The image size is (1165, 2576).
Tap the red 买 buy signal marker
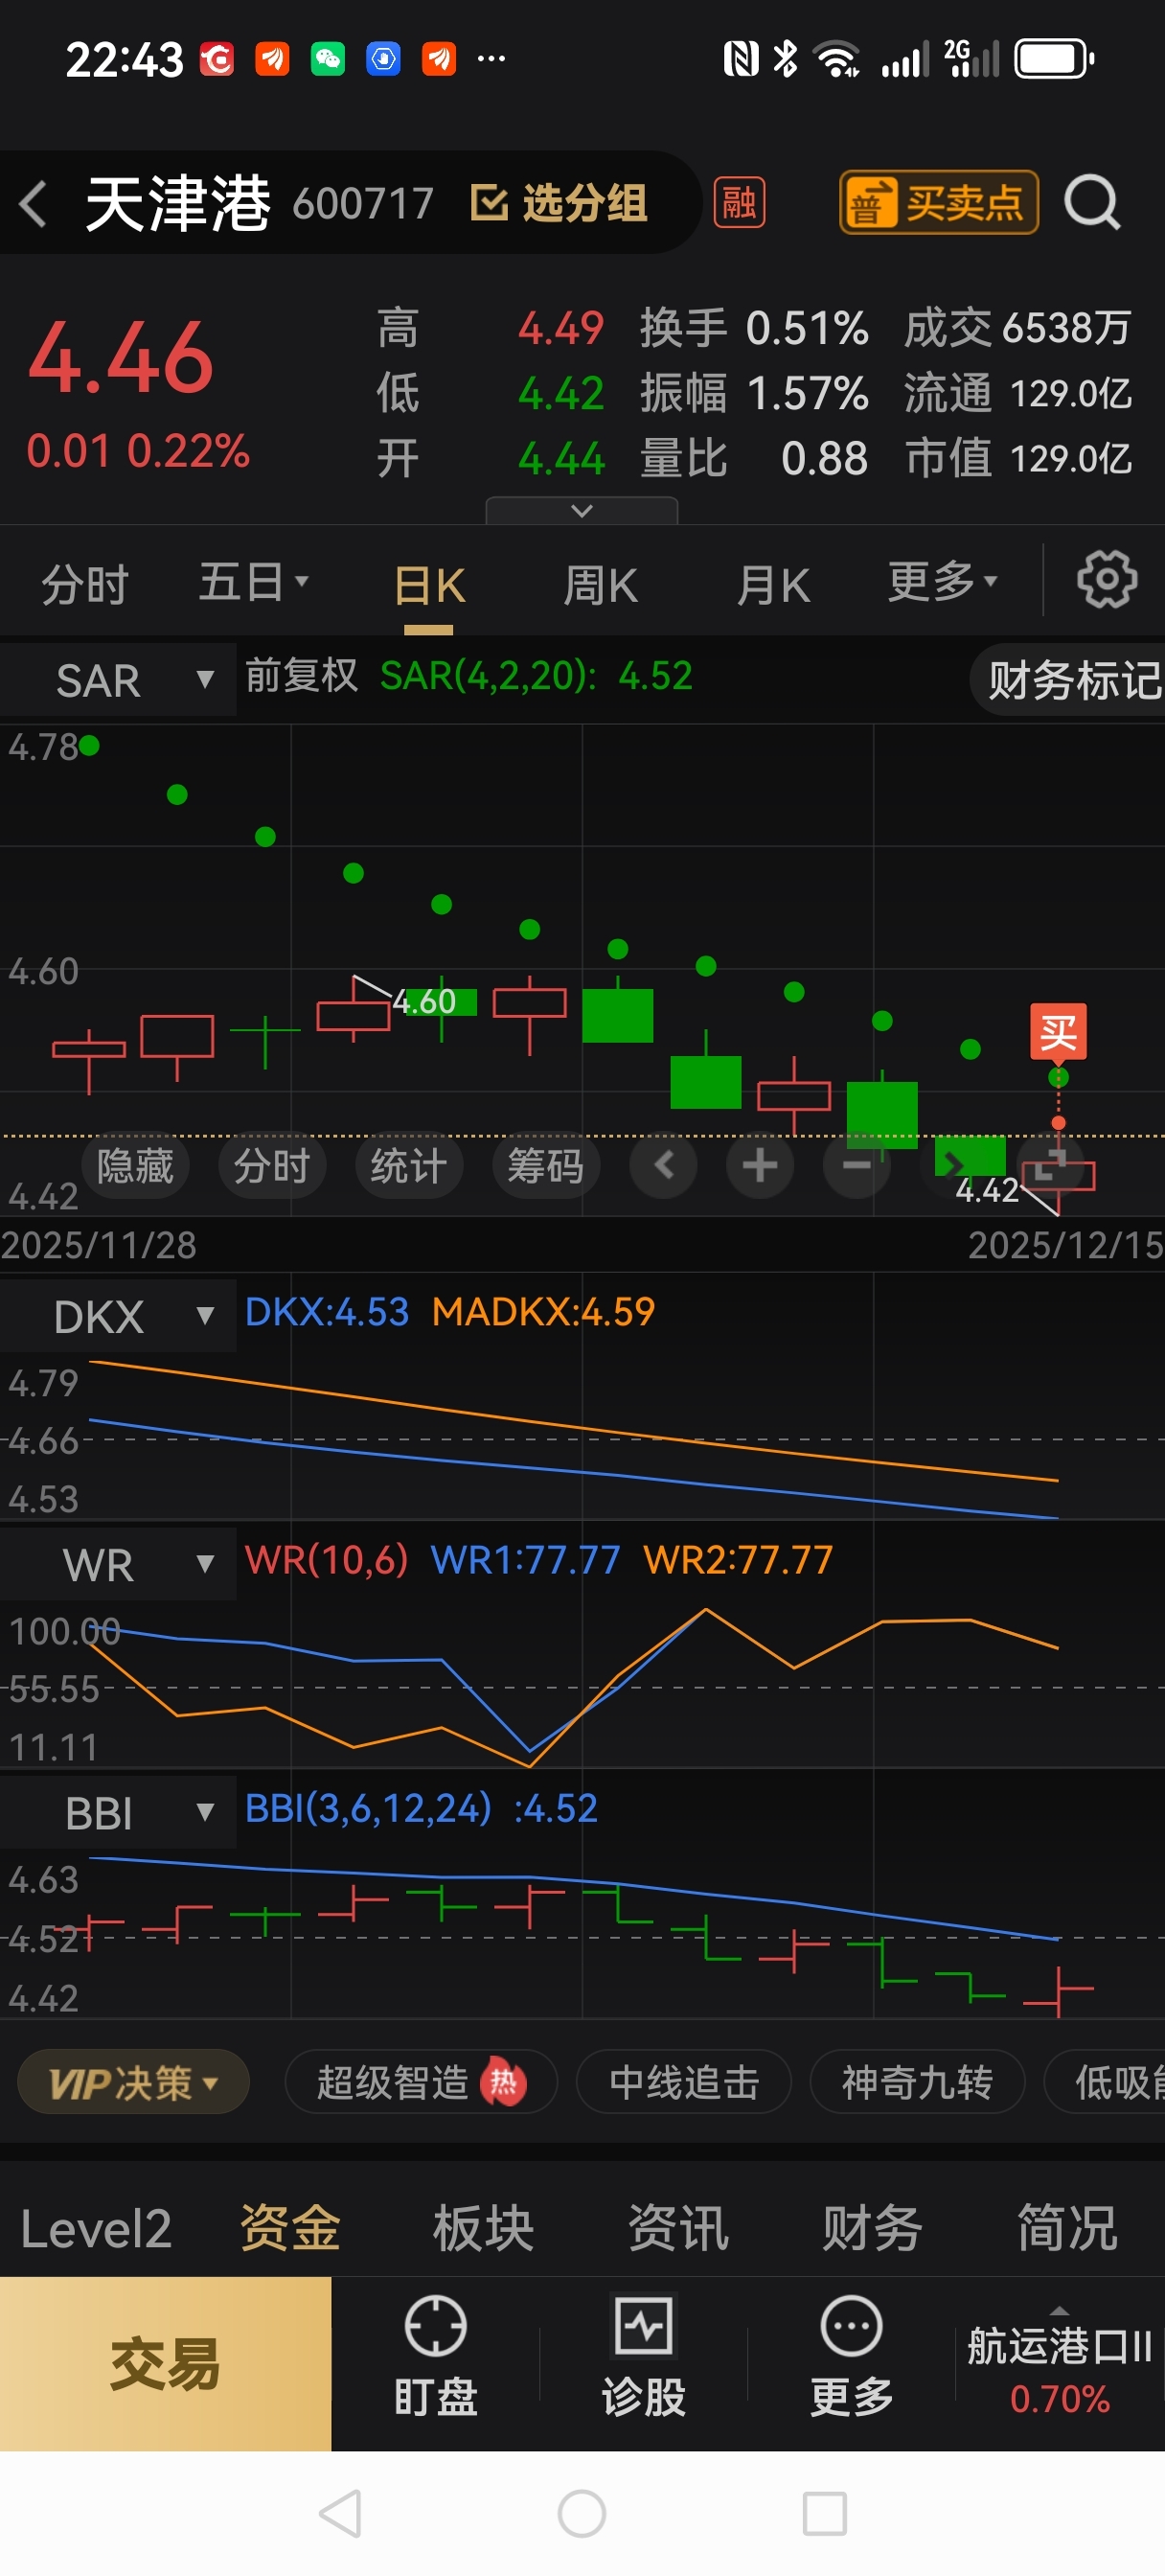coord(1058,1031)
